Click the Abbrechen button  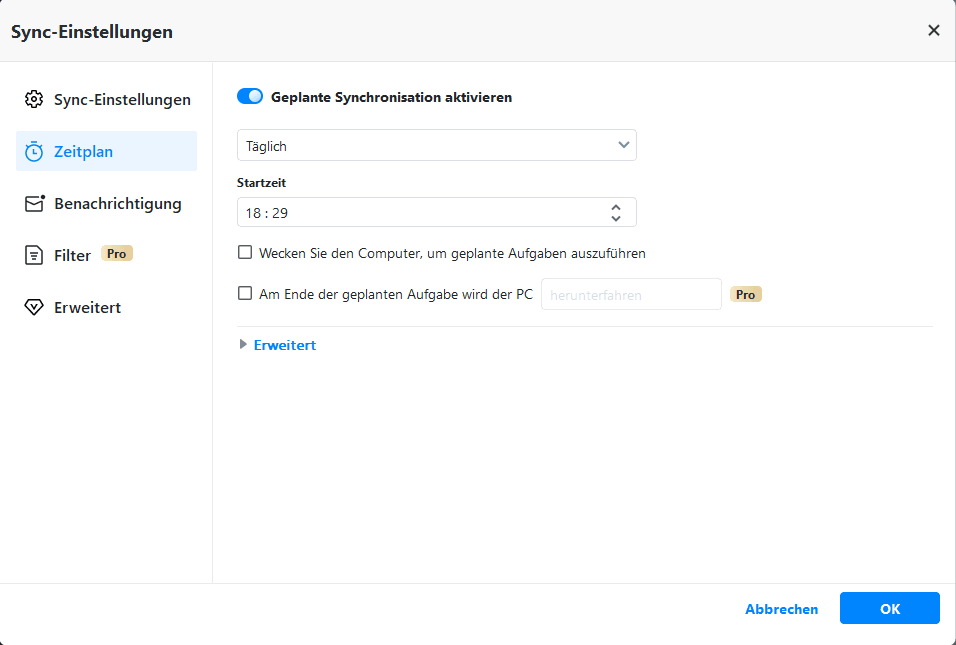(781, 609)
